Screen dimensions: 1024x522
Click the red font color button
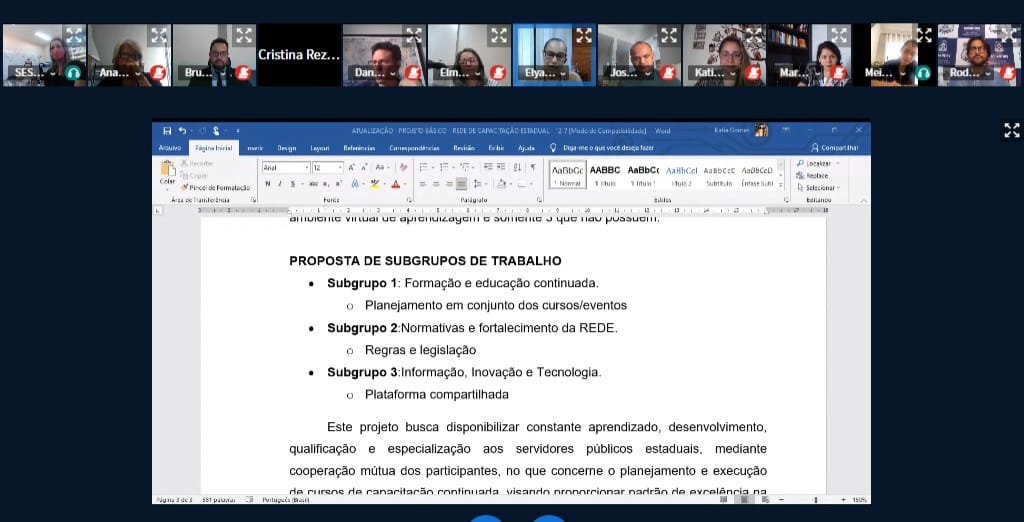(x=395, y=184)
